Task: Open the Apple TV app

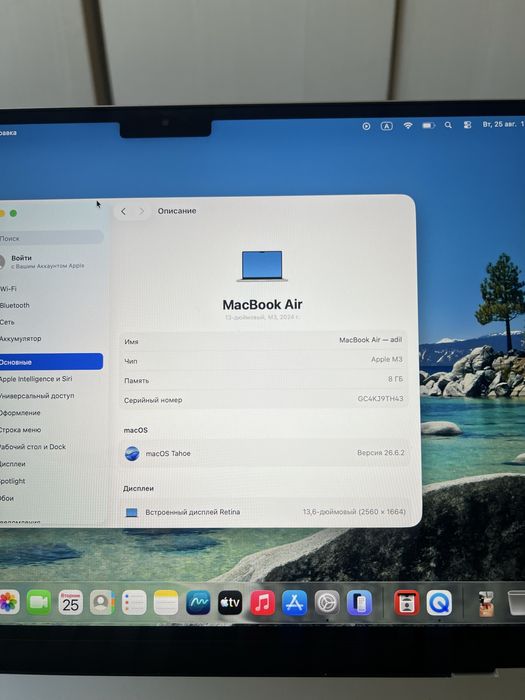Action: [230, 603]
